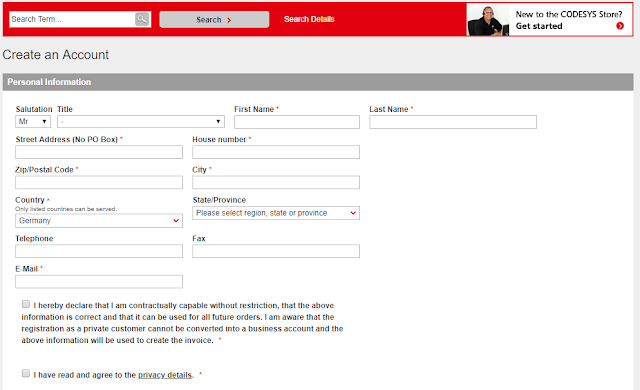This screenshot has height=390, width=640.
Task: Click into the First Name field
Action: pyautogui.click(x=297, y=122)
